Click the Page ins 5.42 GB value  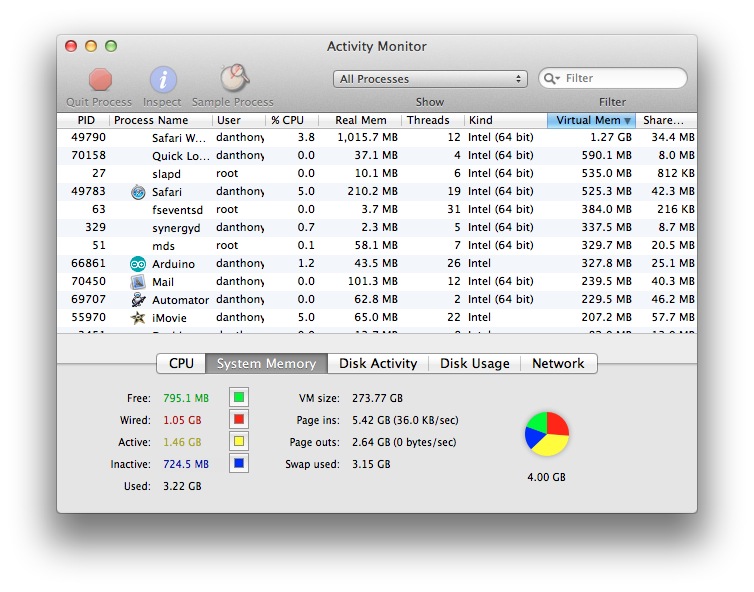pos(405,420)
